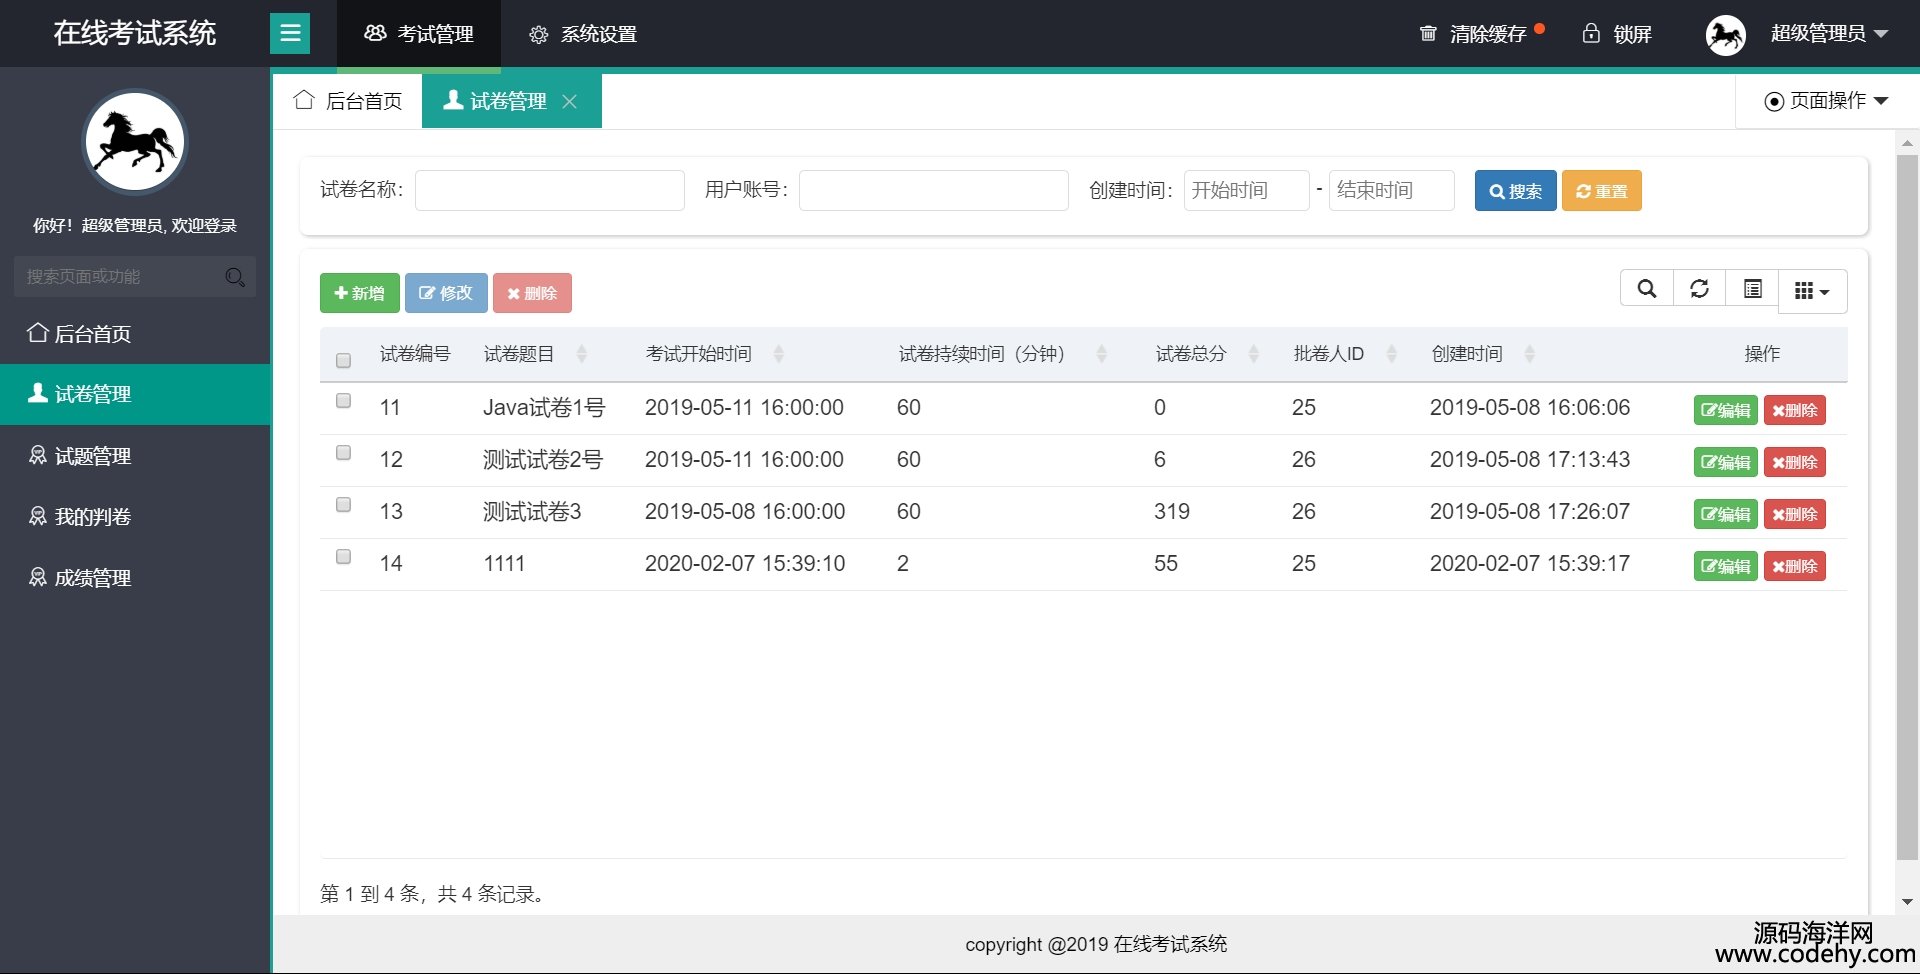Open the 超级管理员 user dropdown
1920x974 pixels.
point(1829,34)
